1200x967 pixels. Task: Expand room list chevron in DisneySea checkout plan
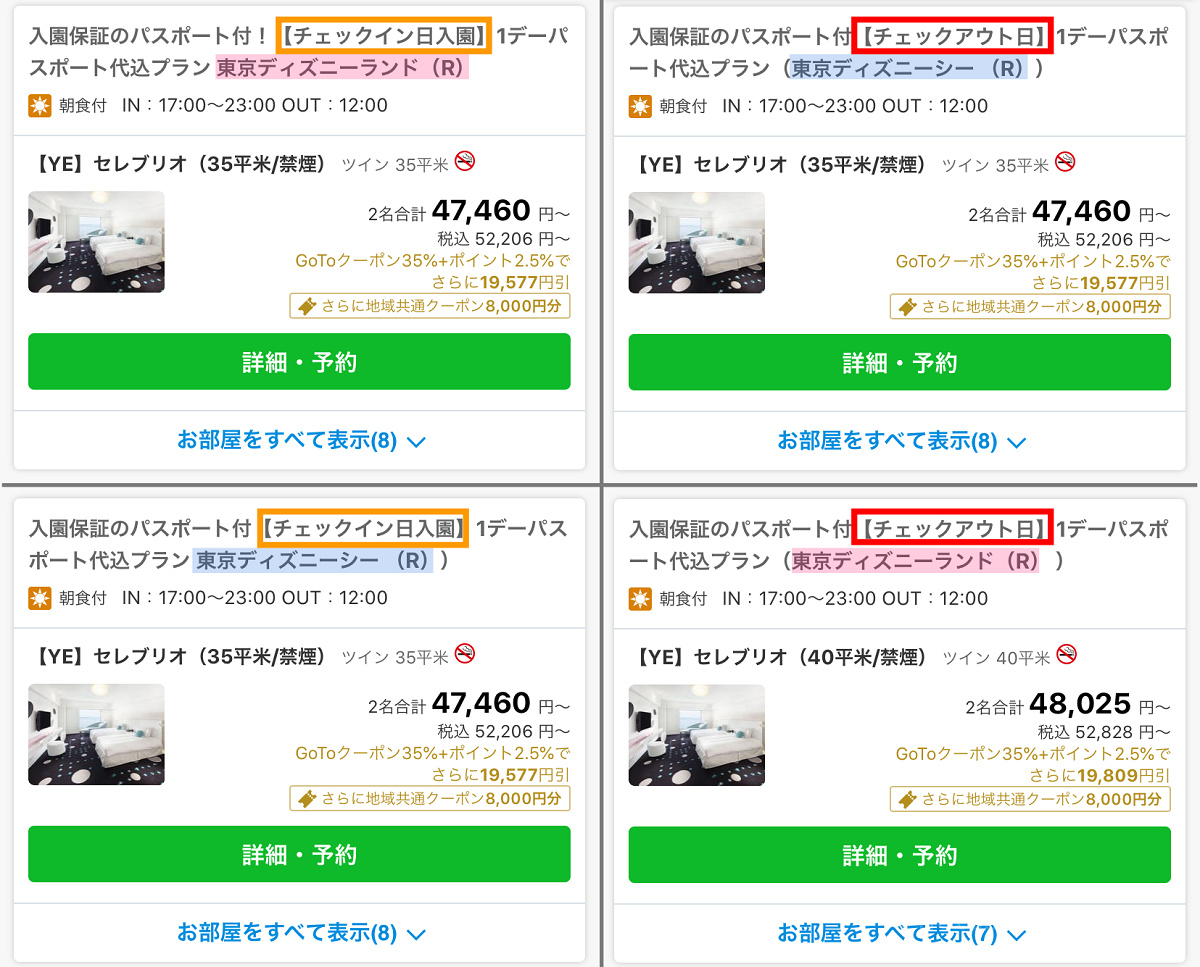[1017, 442]
